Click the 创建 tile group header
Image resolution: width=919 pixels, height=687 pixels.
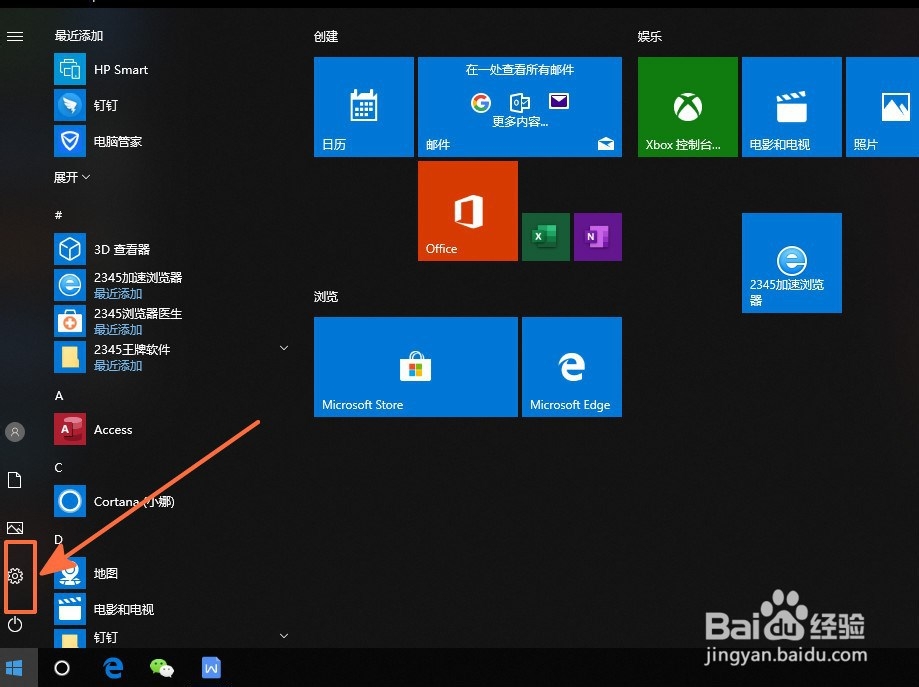[x=326, y=36]
